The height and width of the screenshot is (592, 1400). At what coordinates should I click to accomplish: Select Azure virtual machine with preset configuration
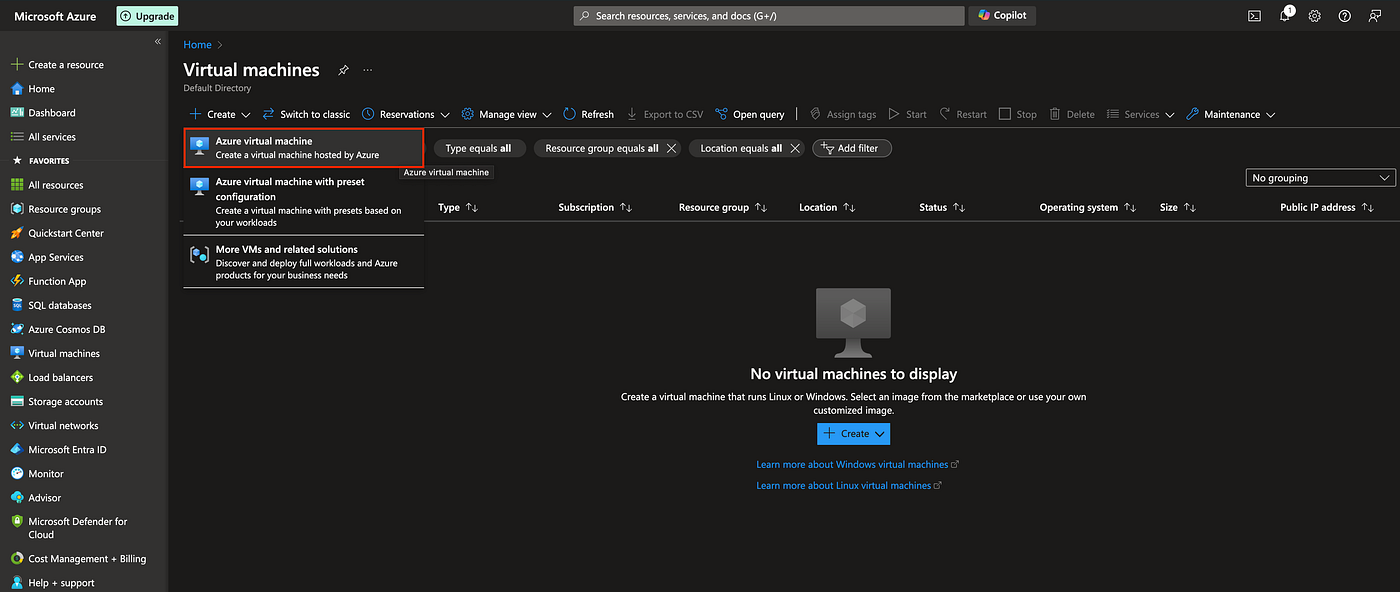[303, 202]
